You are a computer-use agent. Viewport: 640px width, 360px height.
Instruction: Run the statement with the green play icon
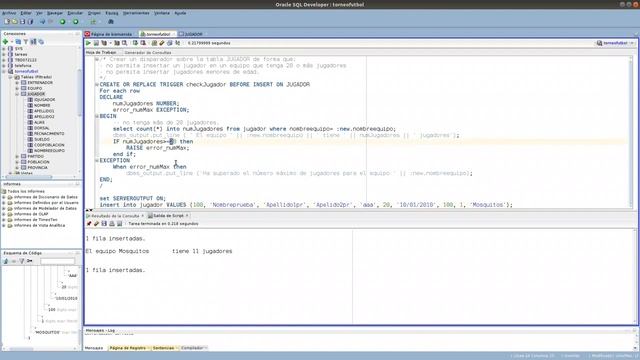88,43
